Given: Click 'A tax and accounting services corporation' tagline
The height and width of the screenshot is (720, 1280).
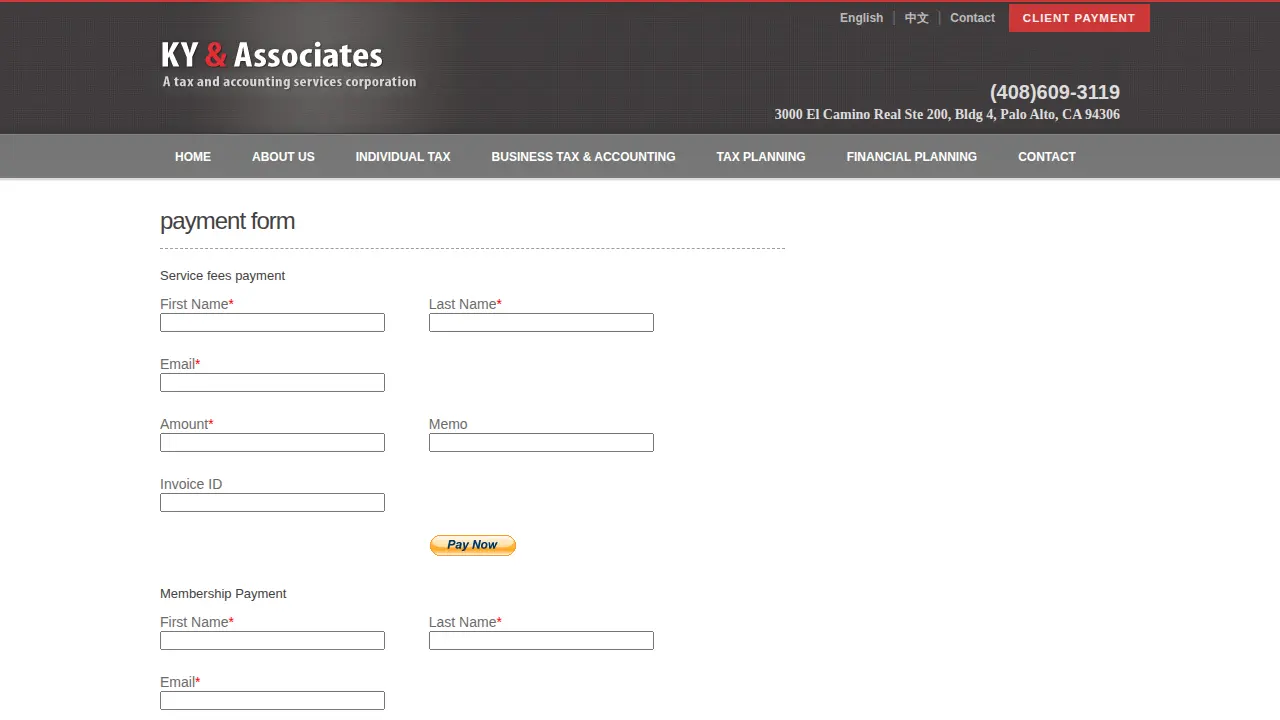Looking at the screenshot, I should [x=290, y=82].
